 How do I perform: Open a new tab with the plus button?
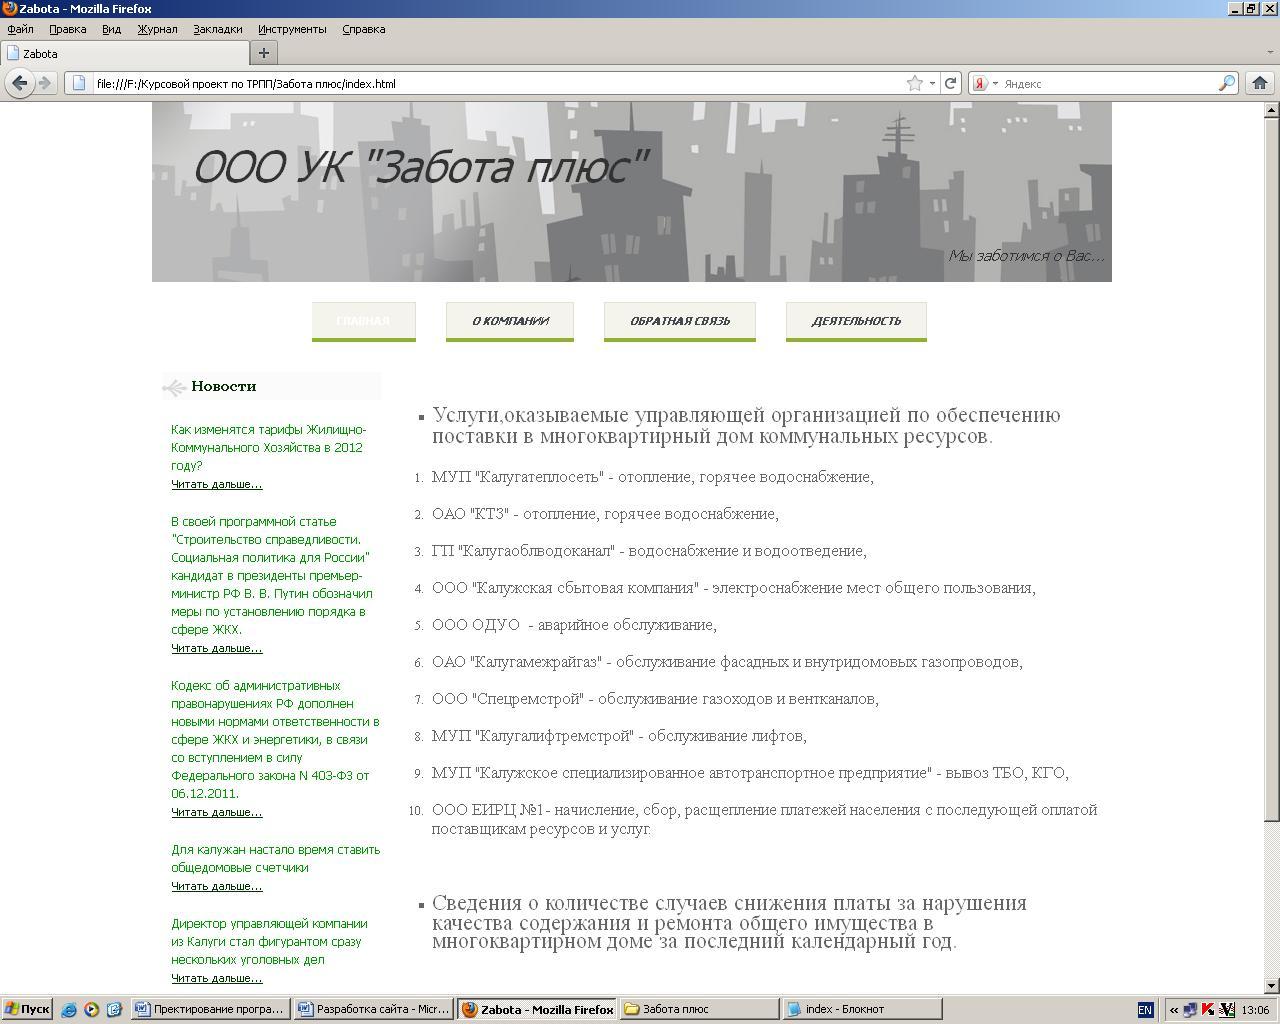pos(264,53)
